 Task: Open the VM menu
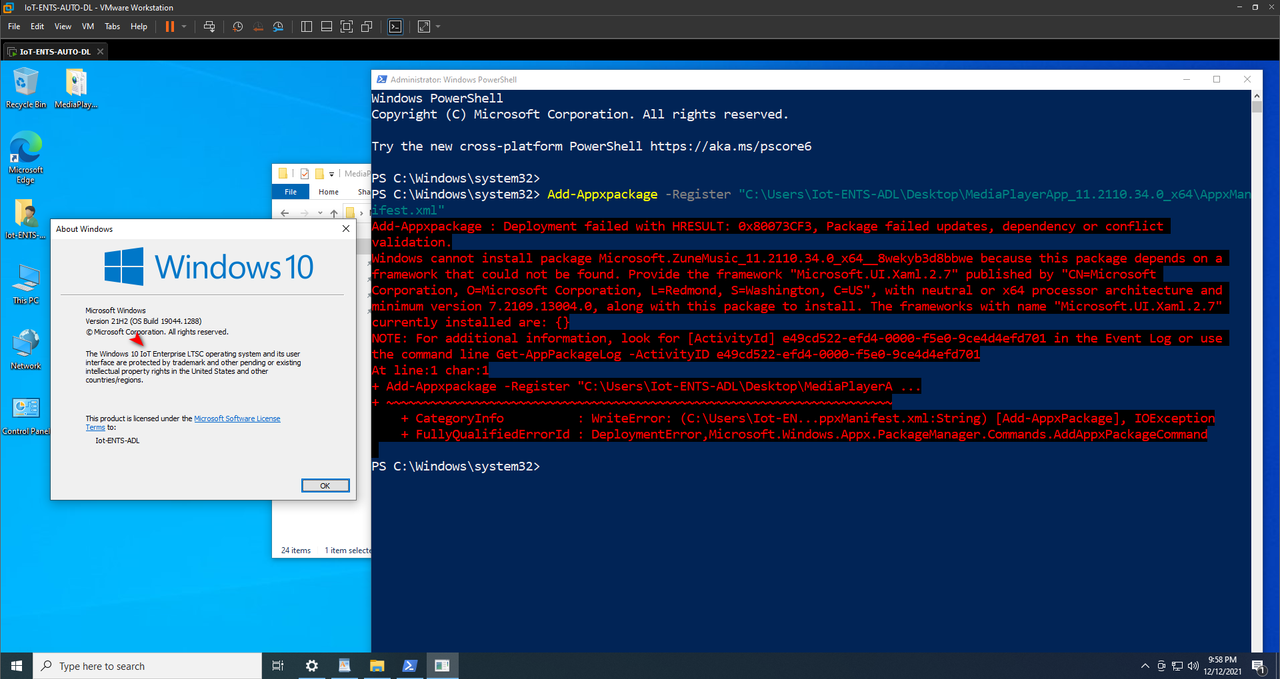(x=86, y=26)
